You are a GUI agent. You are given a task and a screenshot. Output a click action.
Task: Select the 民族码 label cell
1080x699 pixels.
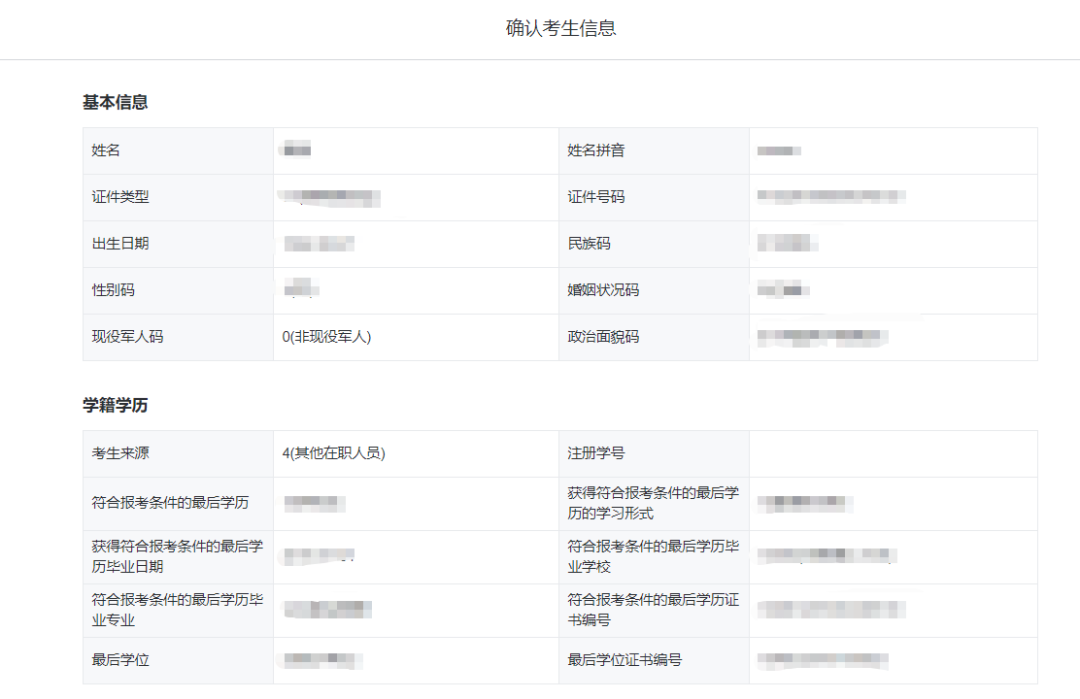654,244
